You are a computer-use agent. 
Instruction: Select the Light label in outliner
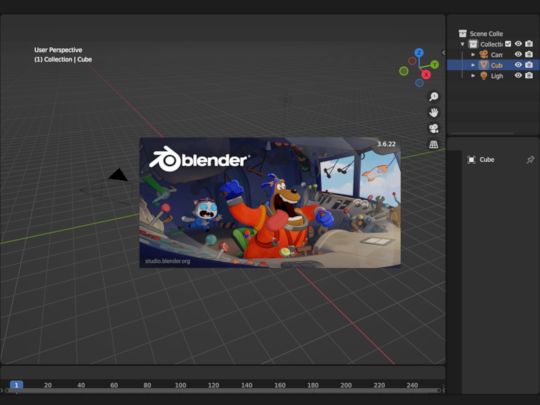pyautogui.click(x=497, y=76)
